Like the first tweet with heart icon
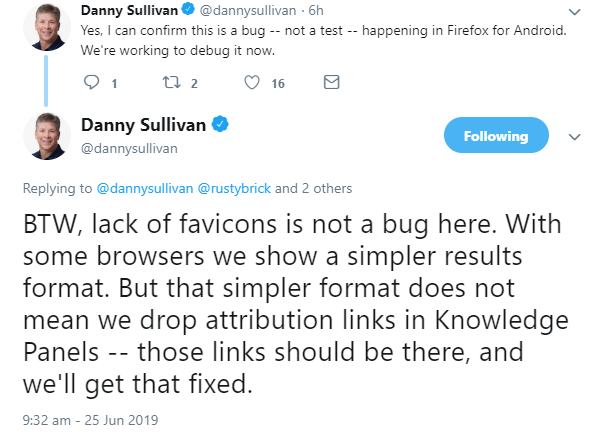 (254, 84)
